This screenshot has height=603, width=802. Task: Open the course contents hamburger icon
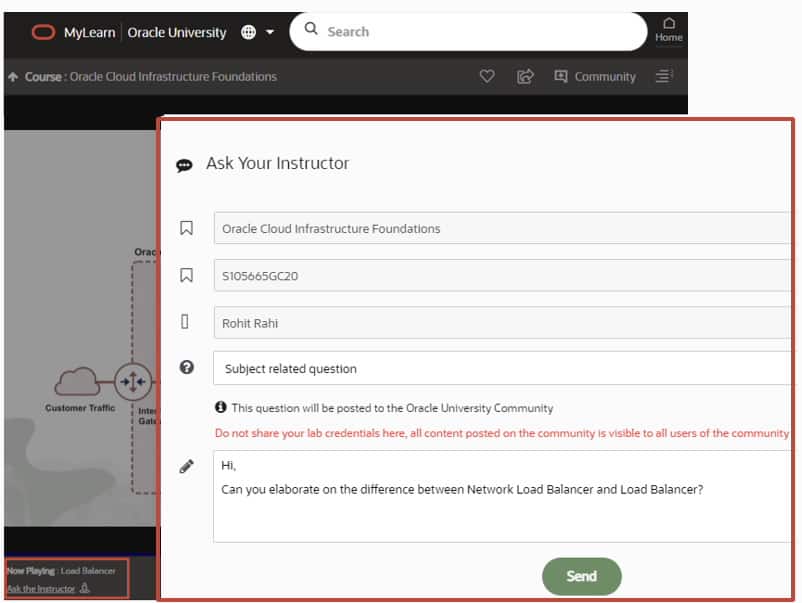[663, 76]
